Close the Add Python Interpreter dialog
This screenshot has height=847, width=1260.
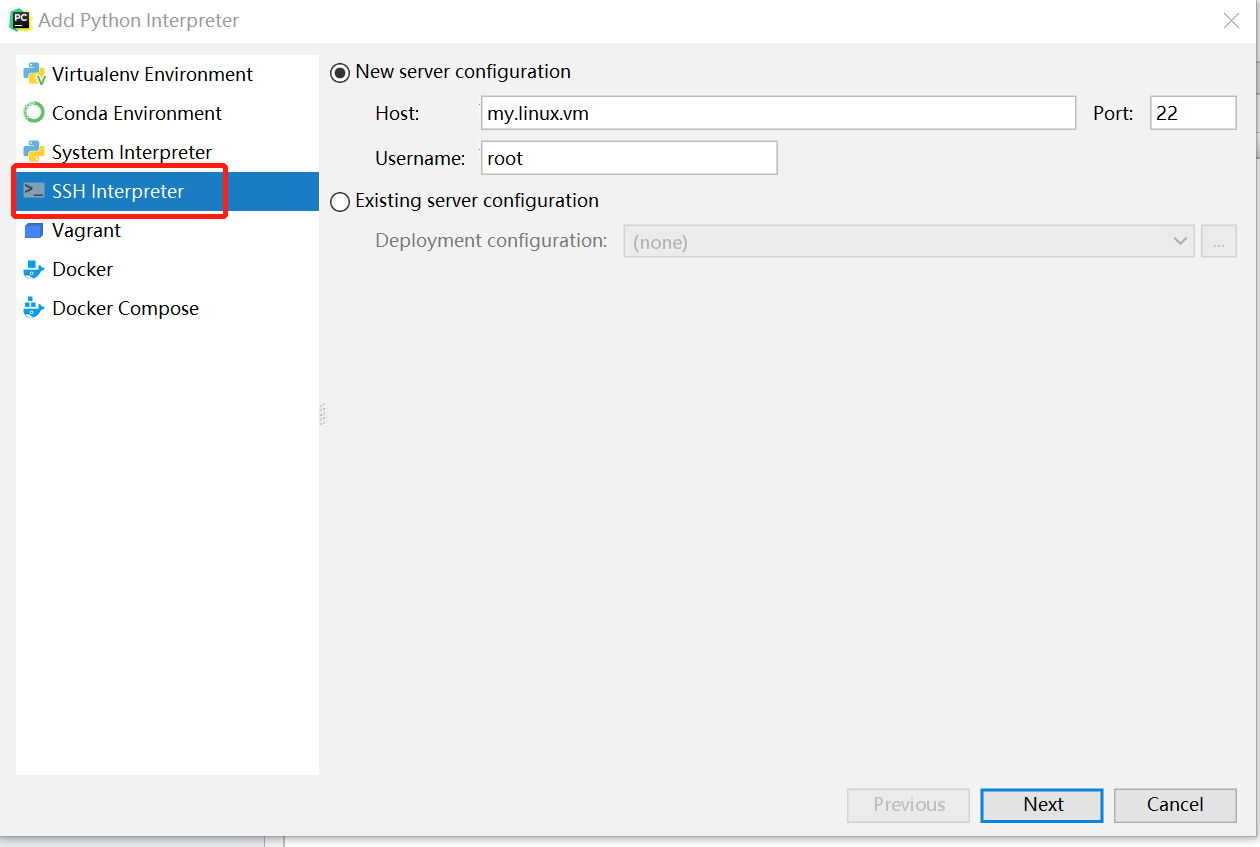click(x=1232, y=20)
